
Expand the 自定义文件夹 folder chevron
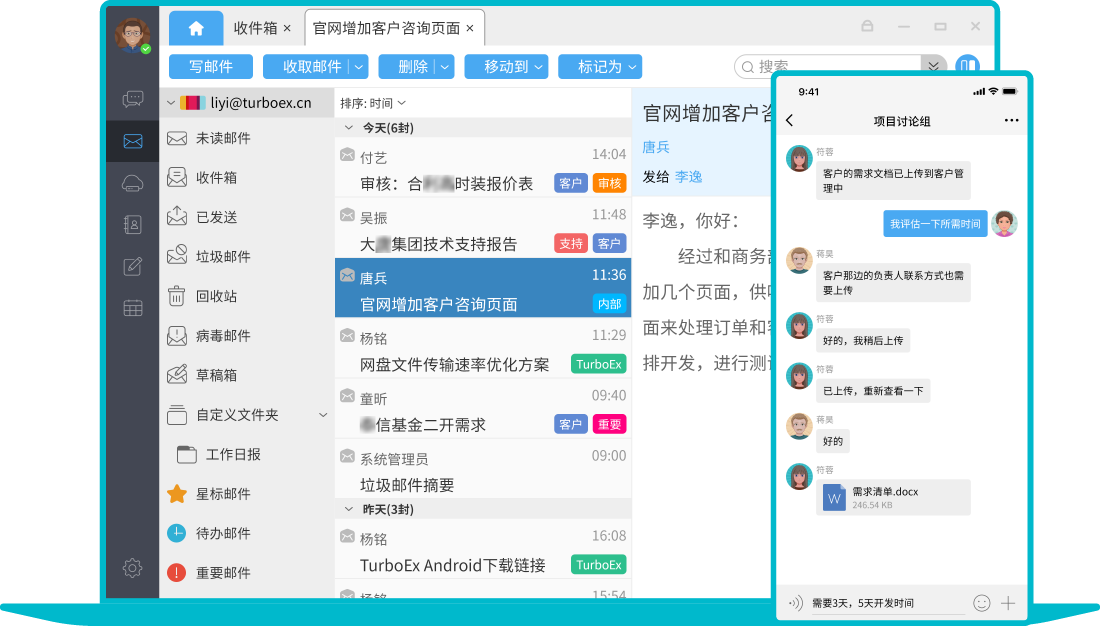click(x=323, y=415)
